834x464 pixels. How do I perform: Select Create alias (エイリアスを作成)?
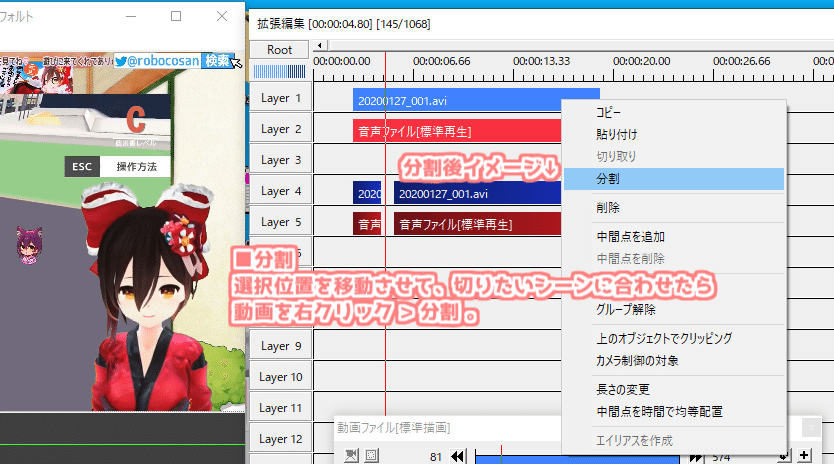[x=635, y=441]
